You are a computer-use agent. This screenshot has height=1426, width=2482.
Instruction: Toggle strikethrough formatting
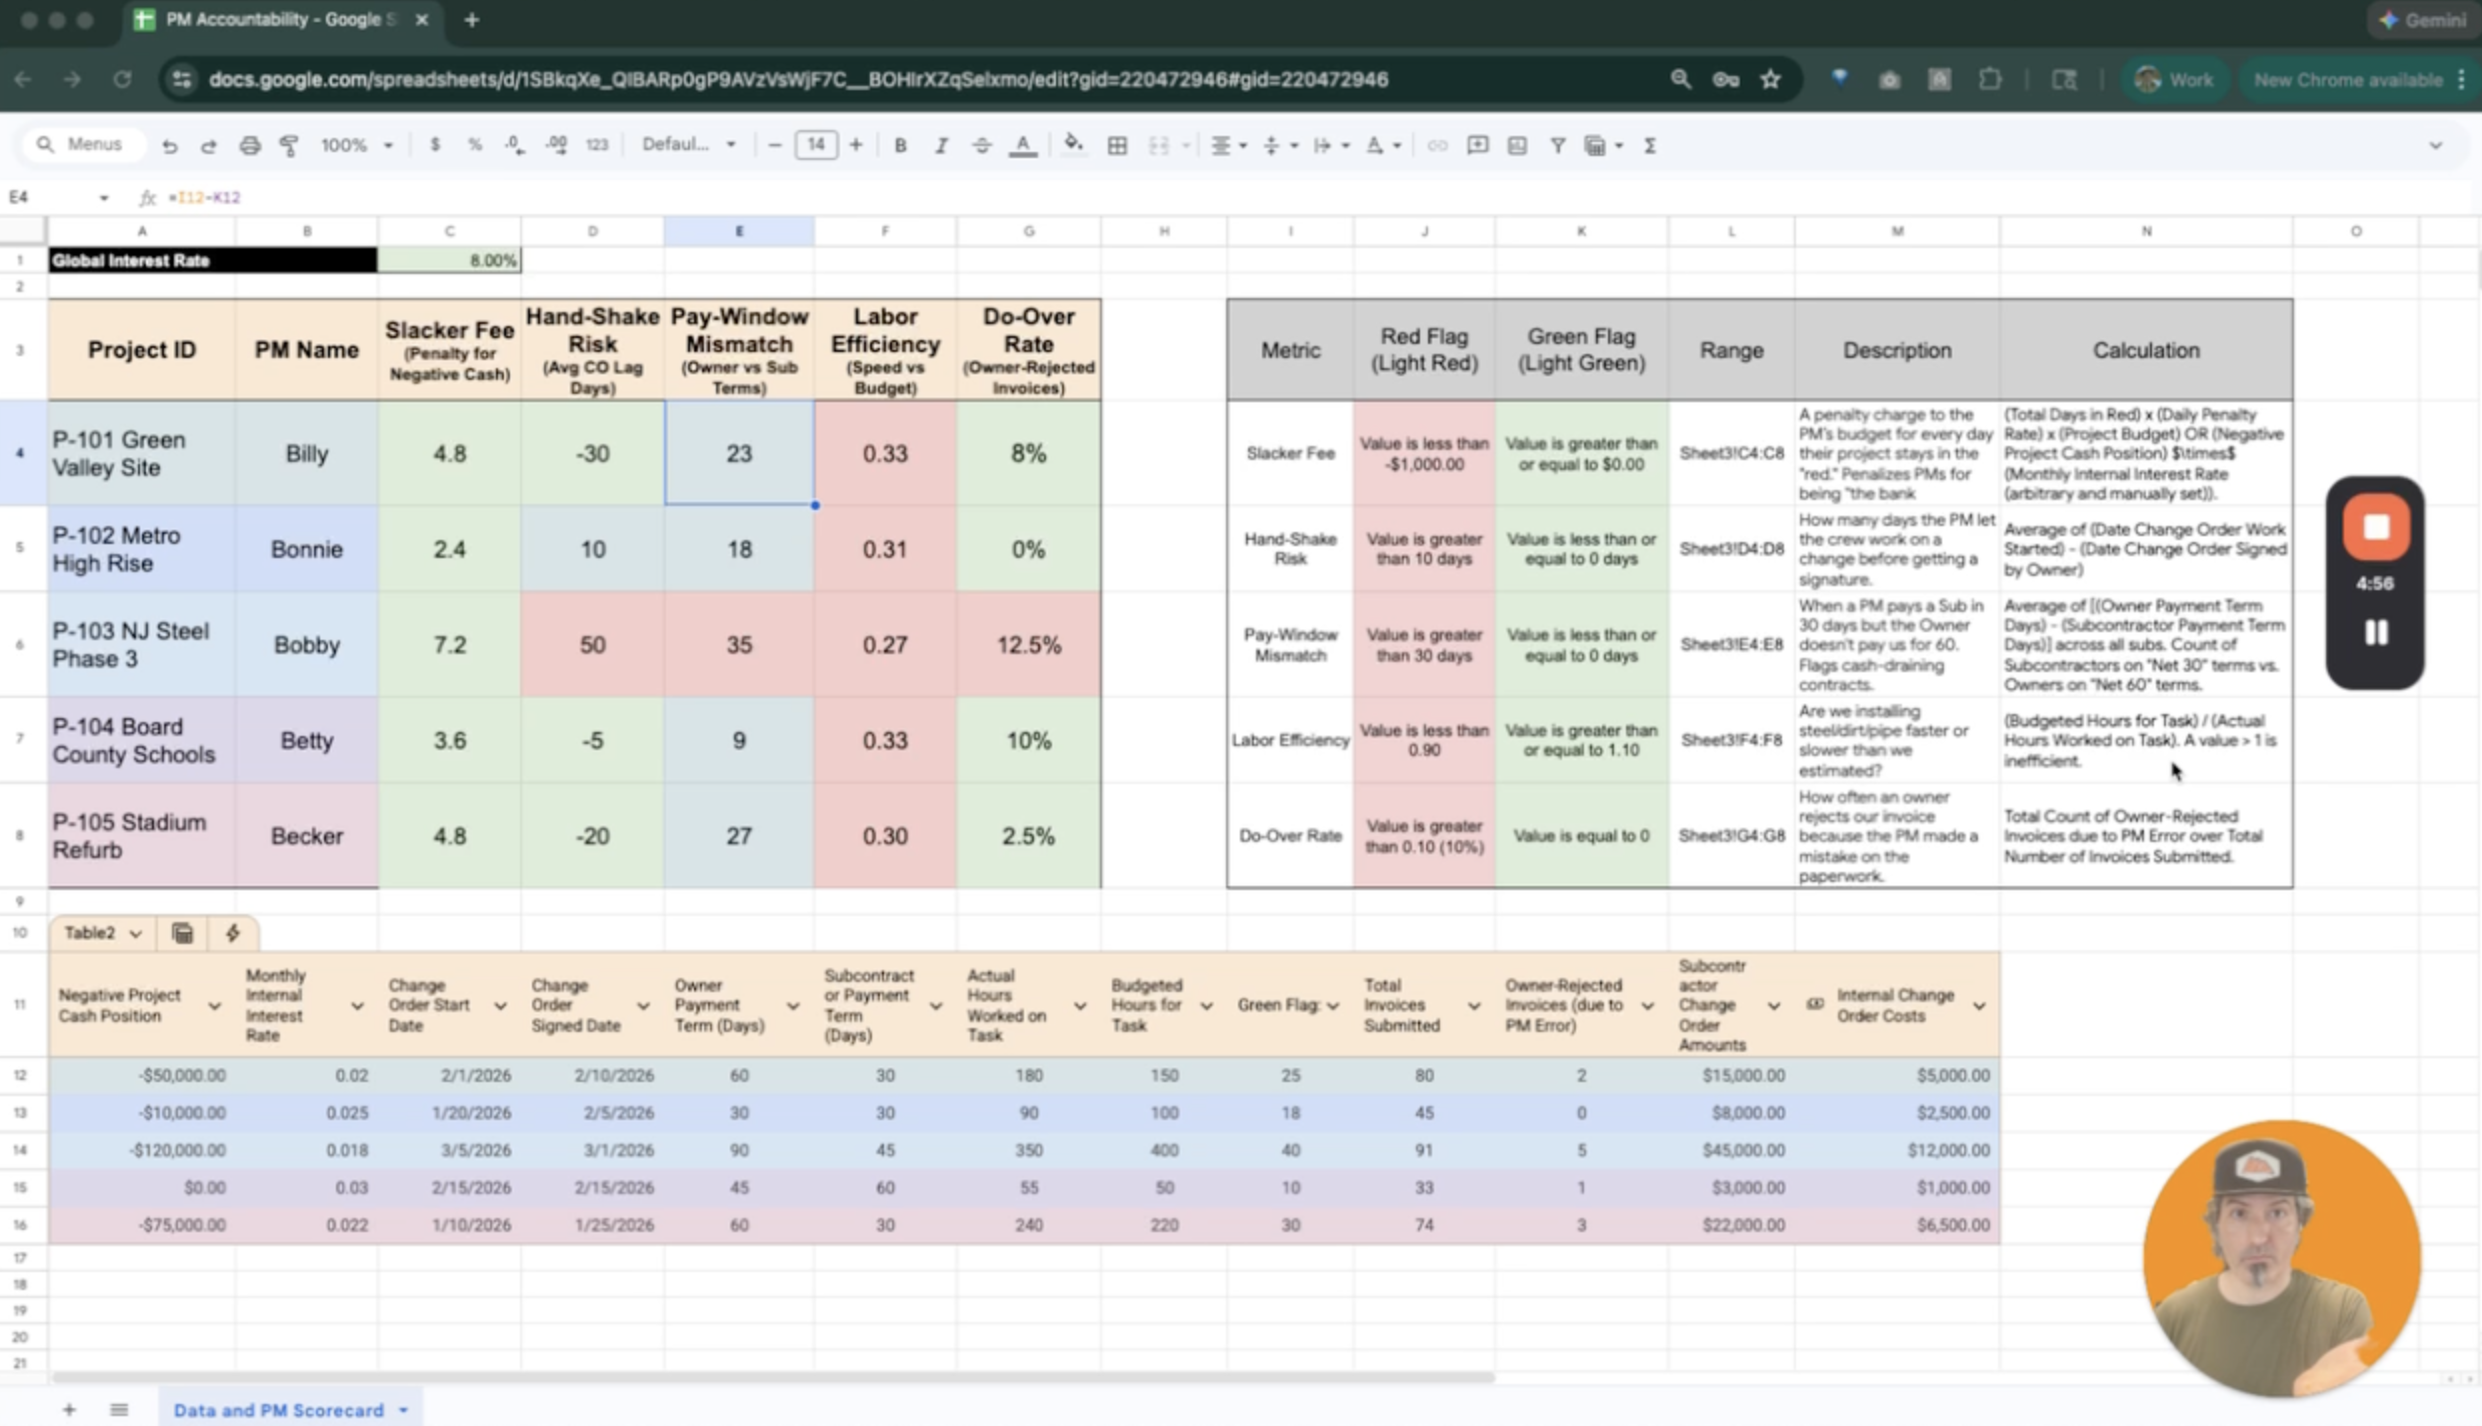[981, 145]
